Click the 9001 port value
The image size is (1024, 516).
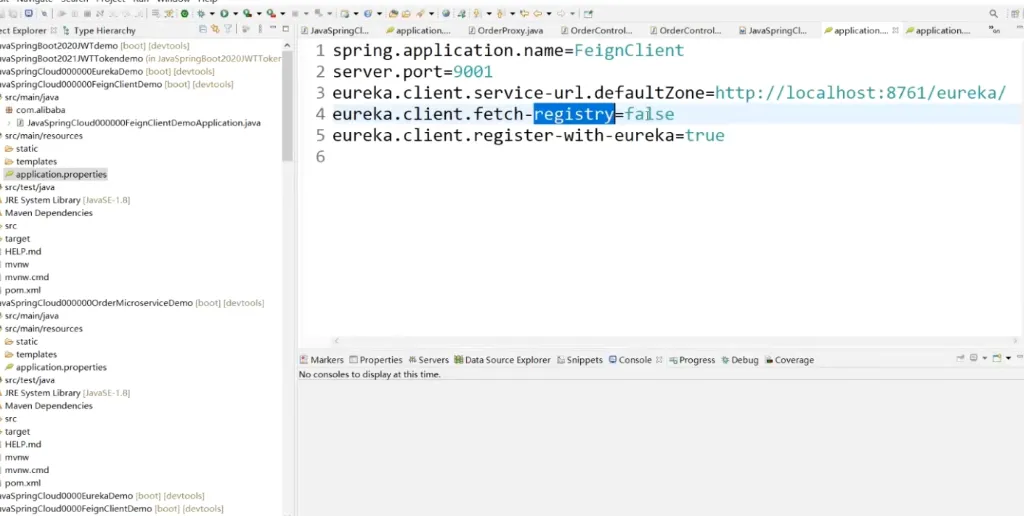point(473,72)
